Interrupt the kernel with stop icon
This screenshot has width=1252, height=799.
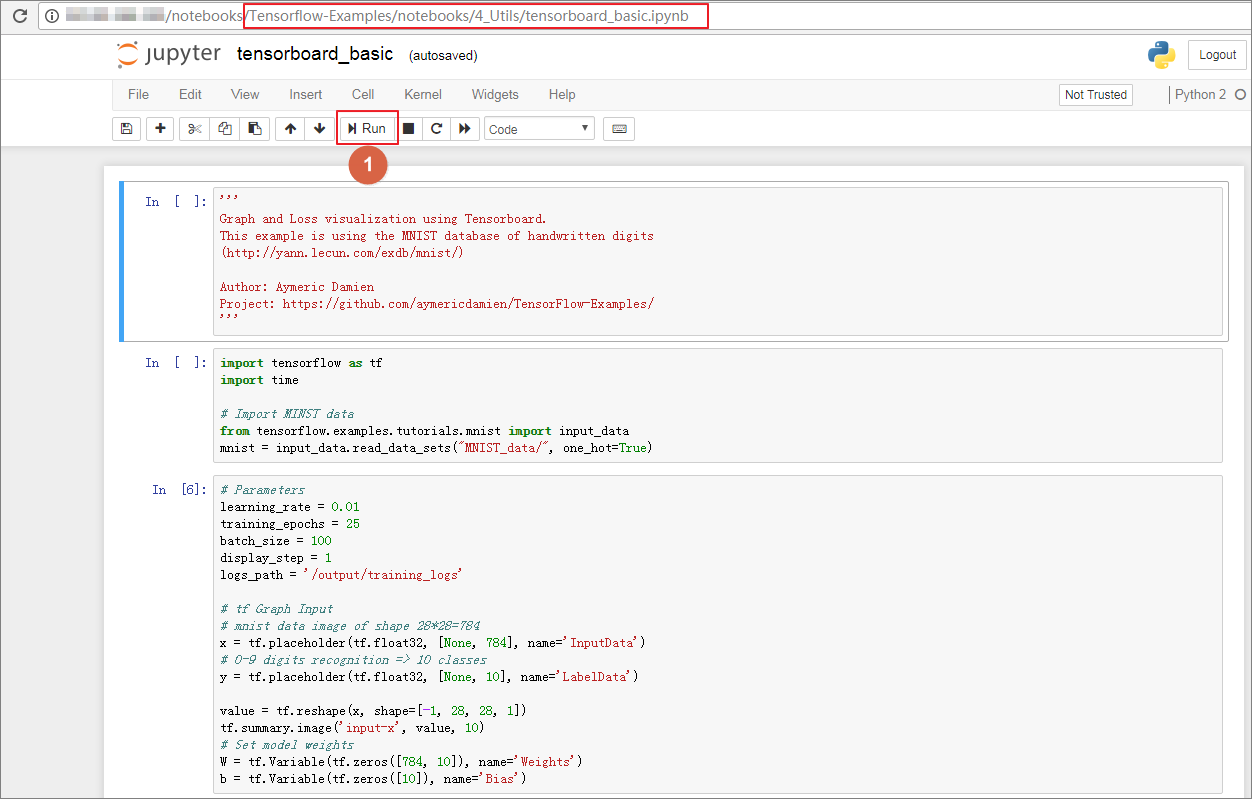tap(408, 129)
